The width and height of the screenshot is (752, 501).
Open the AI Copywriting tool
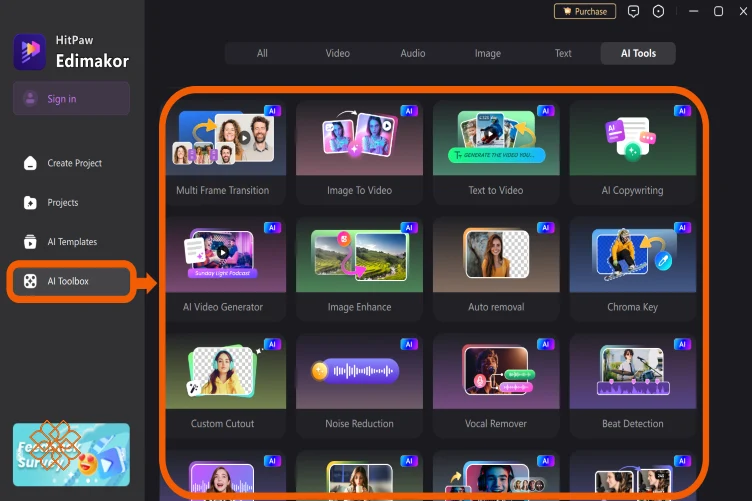pos(633,153)
